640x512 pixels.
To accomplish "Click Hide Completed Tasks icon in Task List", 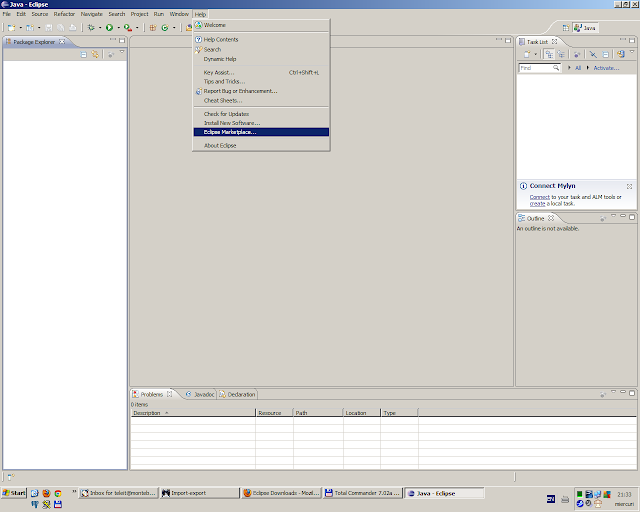I will pyautogui.click(x=593, y=54).
